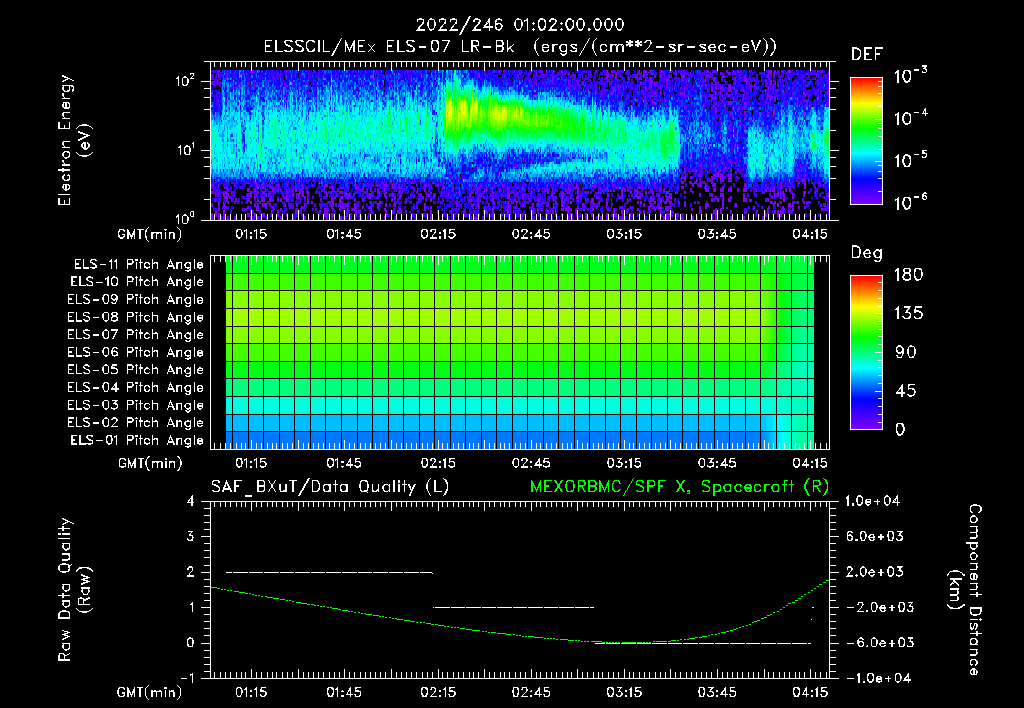Click the ELS-04 Pitch Angle row label
Image resolution: width=1024 pixels, height=708 pixels.
(136, 387)
